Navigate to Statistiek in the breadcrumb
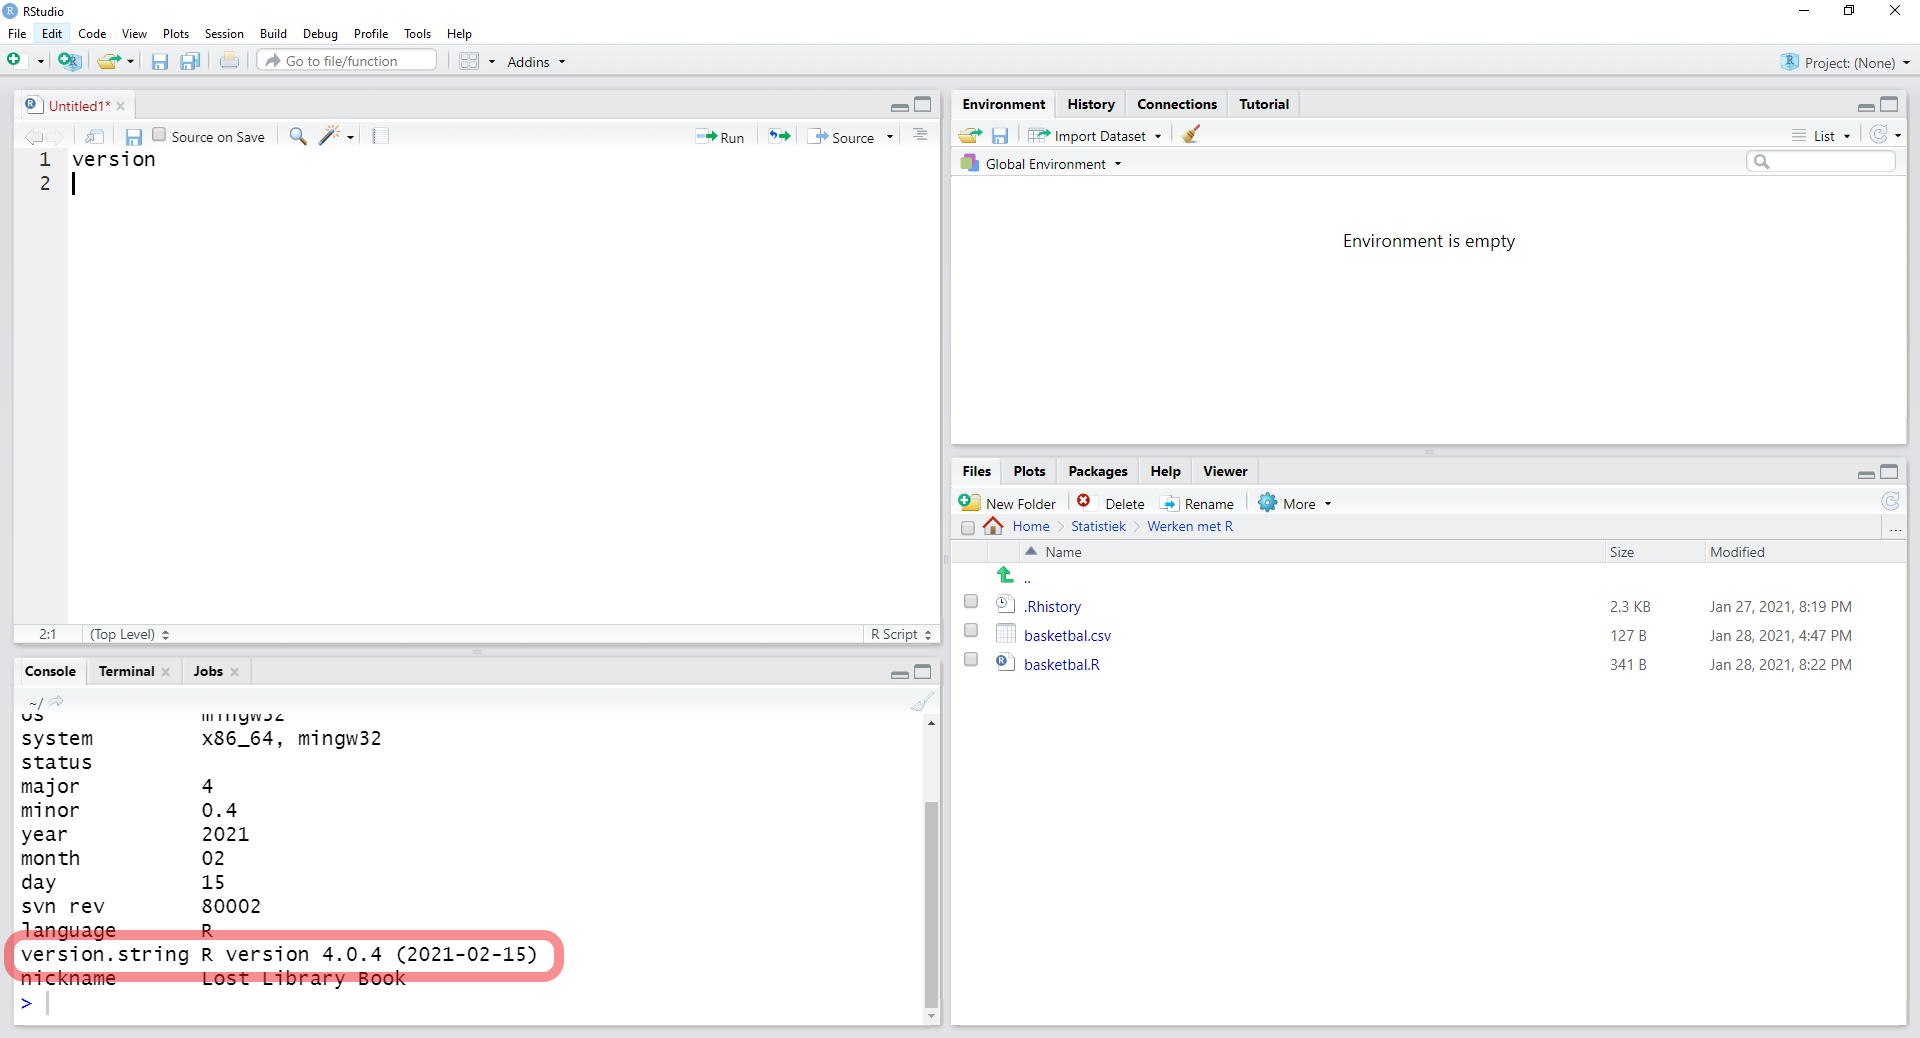This screenshot has width=1920, height=1038. (1098, 526)
